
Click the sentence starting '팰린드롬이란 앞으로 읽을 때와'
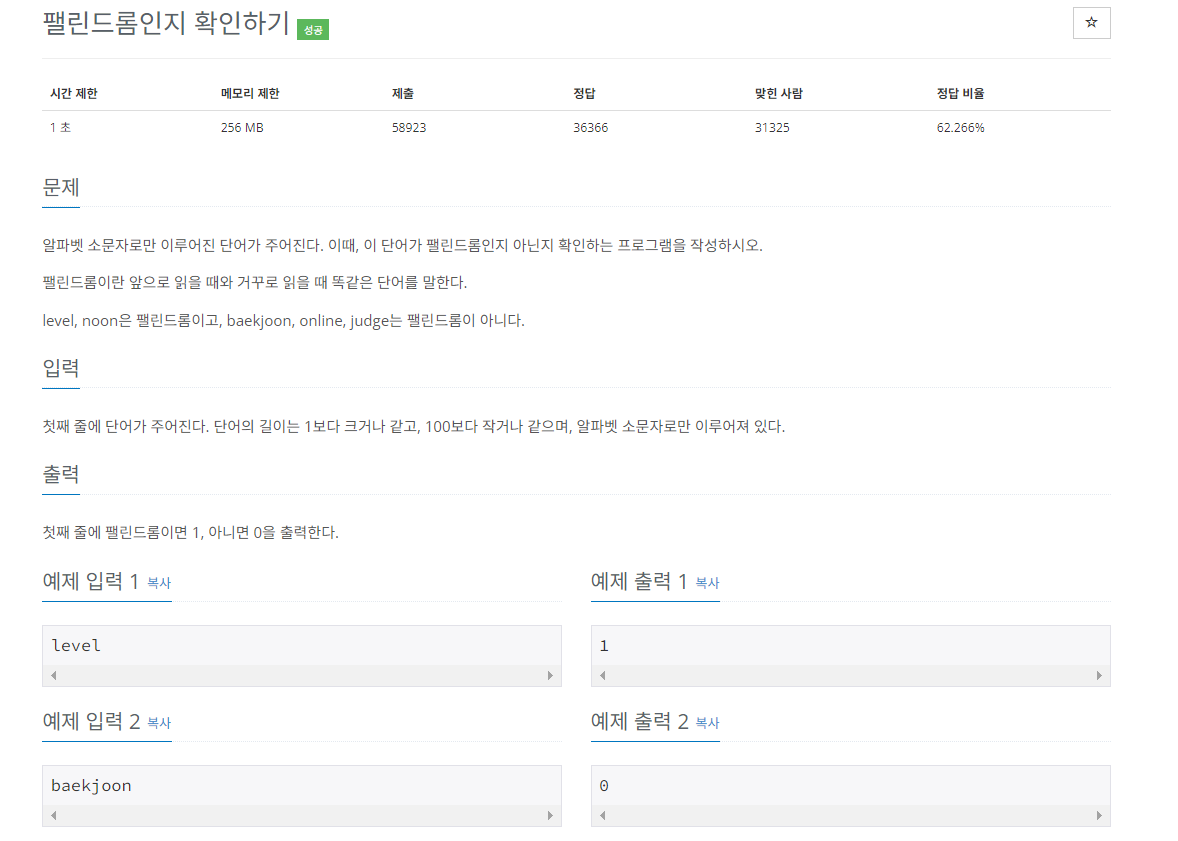tap(255, 283)
